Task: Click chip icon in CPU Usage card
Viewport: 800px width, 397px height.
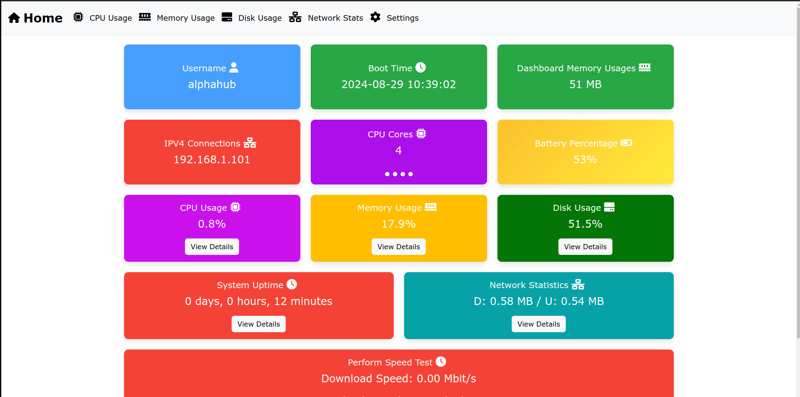Action: [x=235, y=207]
